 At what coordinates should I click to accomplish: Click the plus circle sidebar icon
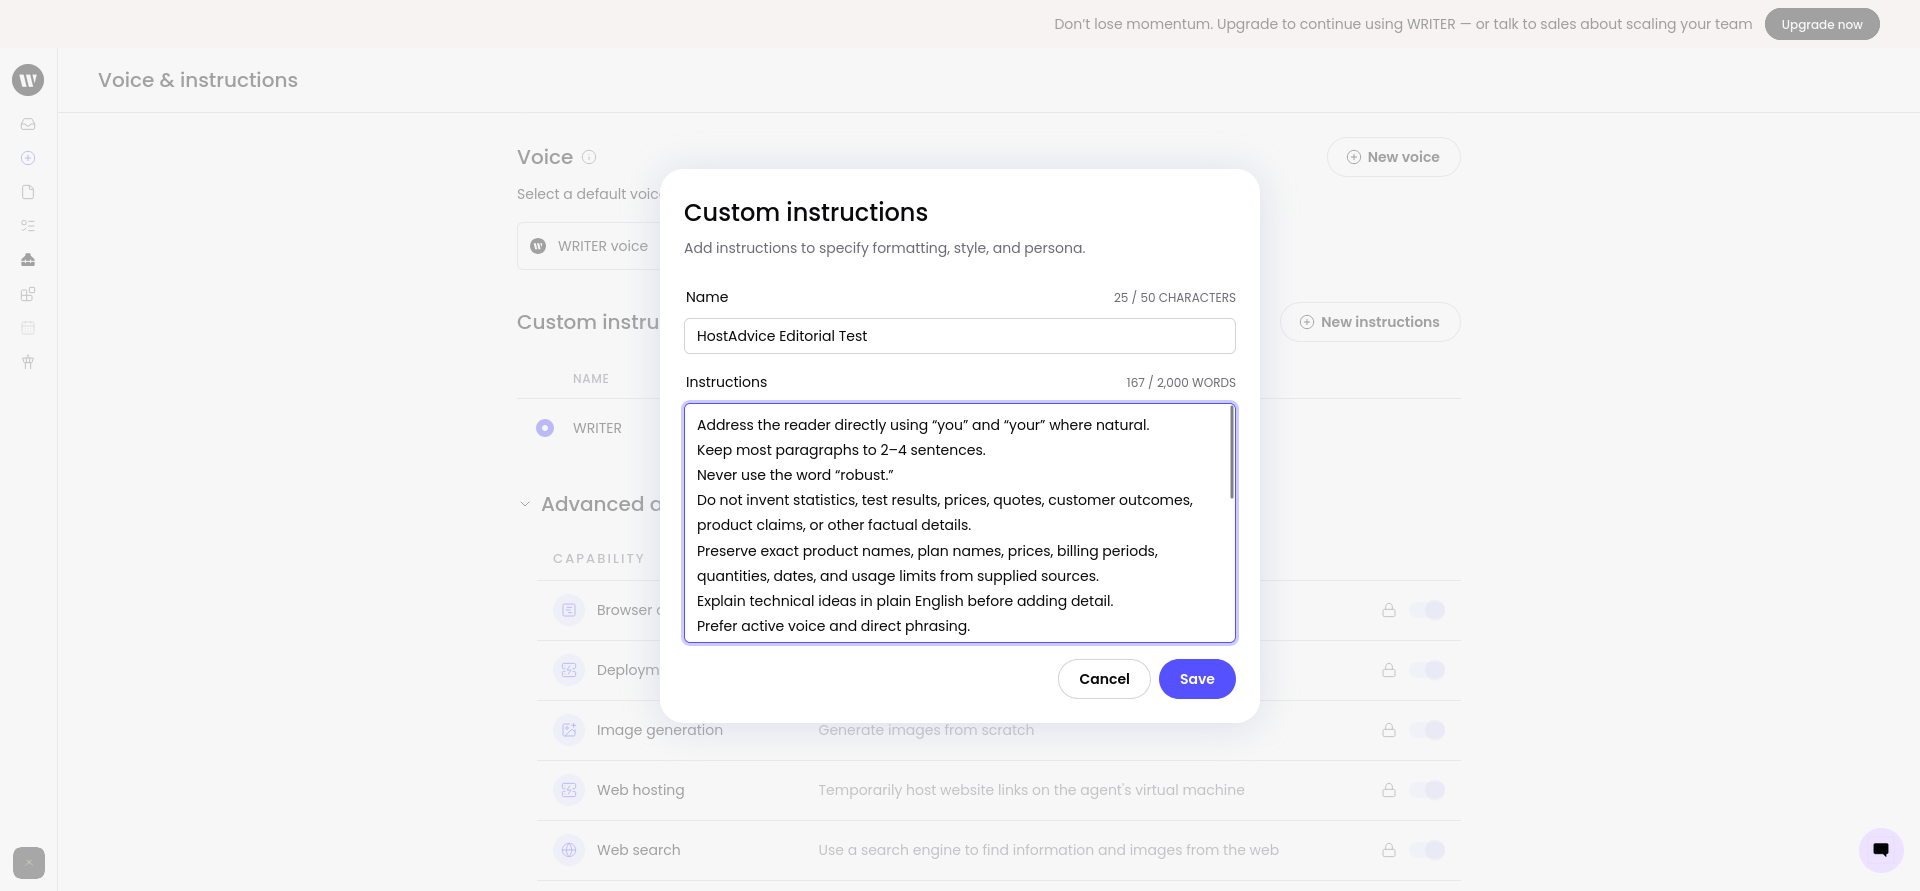point(28,158)
